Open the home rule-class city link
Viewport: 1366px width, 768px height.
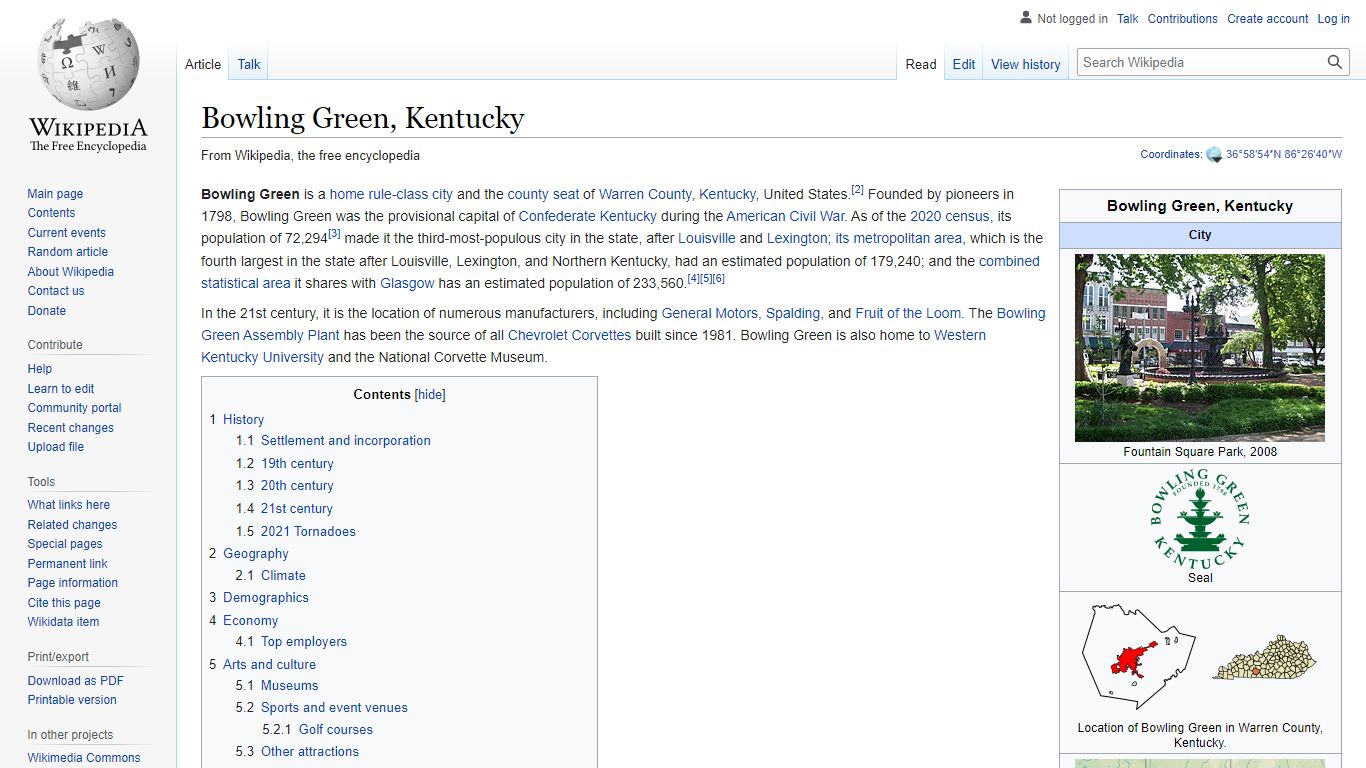(391, 194)
